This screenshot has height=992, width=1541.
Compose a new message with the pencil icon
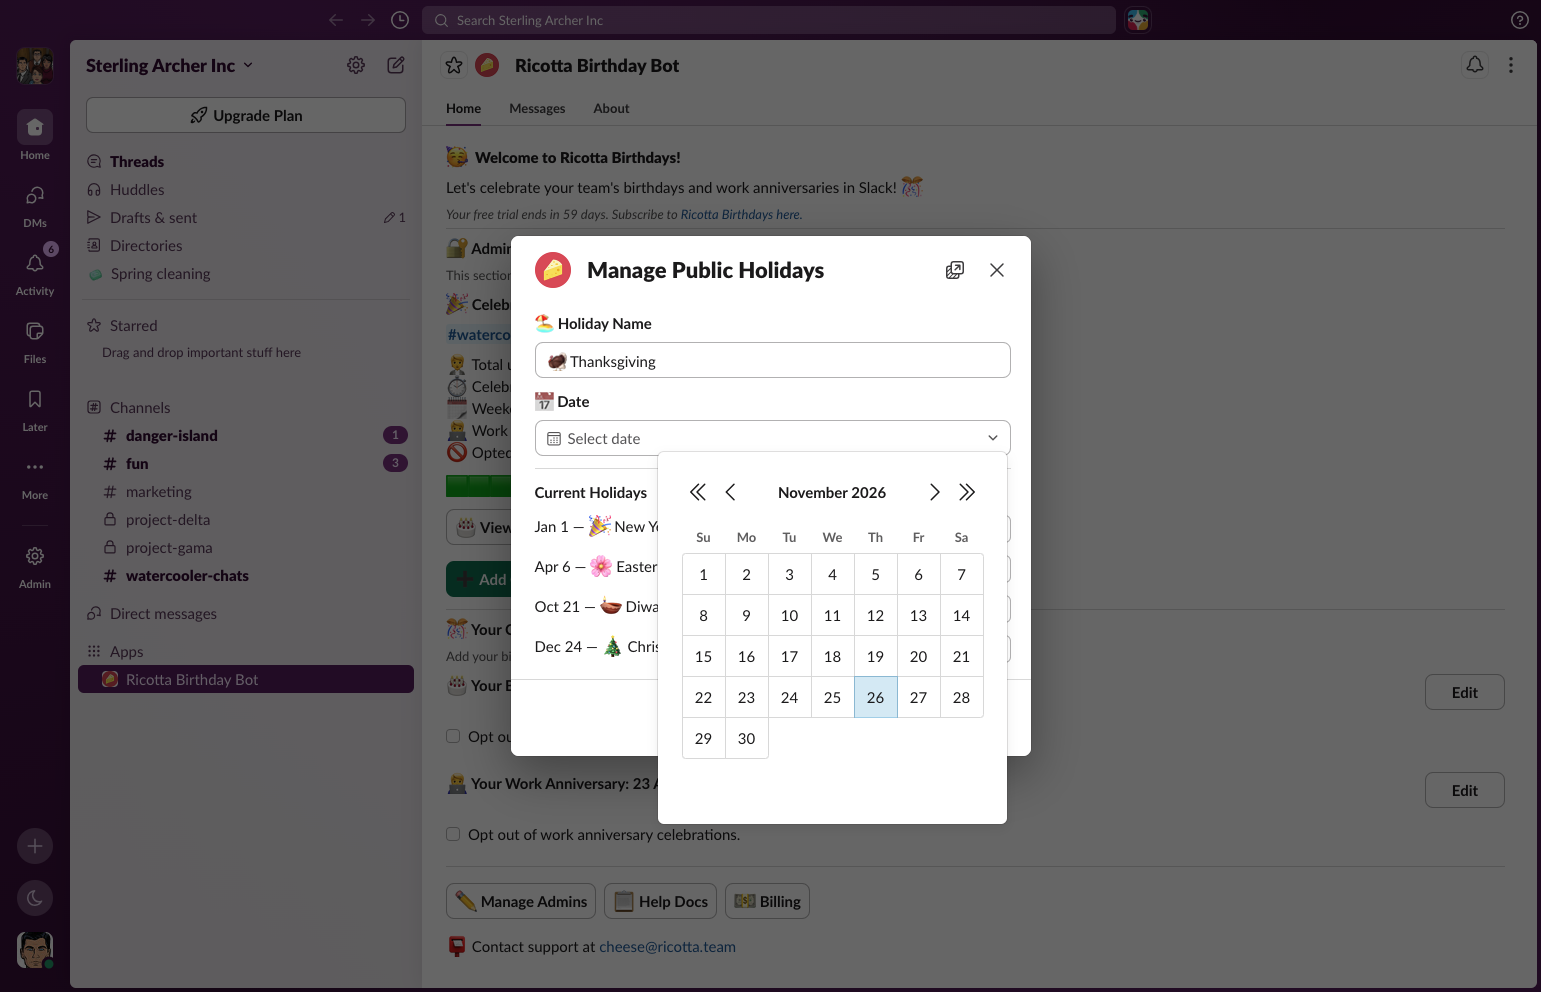click(396, 65)
